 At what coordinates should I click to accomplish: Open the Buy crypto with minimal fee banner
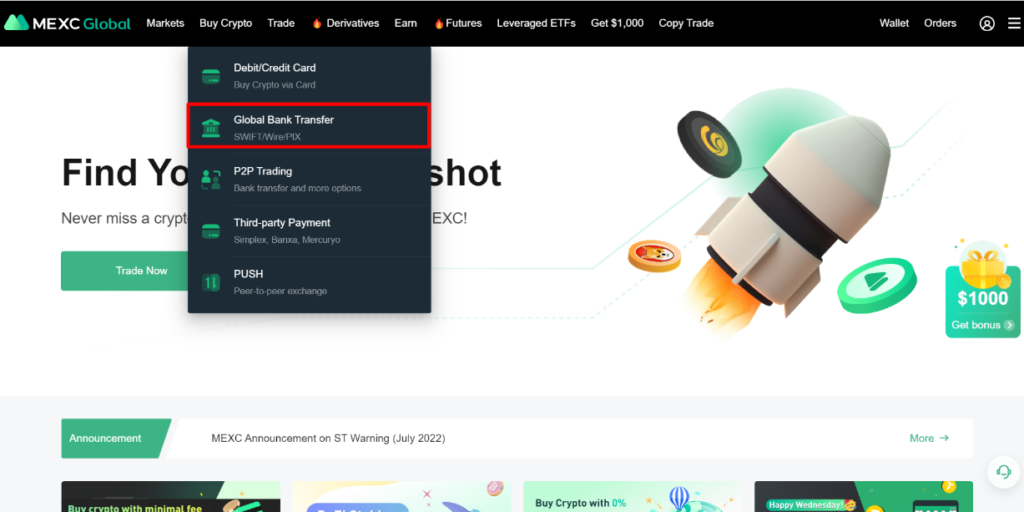pos(170,496)
